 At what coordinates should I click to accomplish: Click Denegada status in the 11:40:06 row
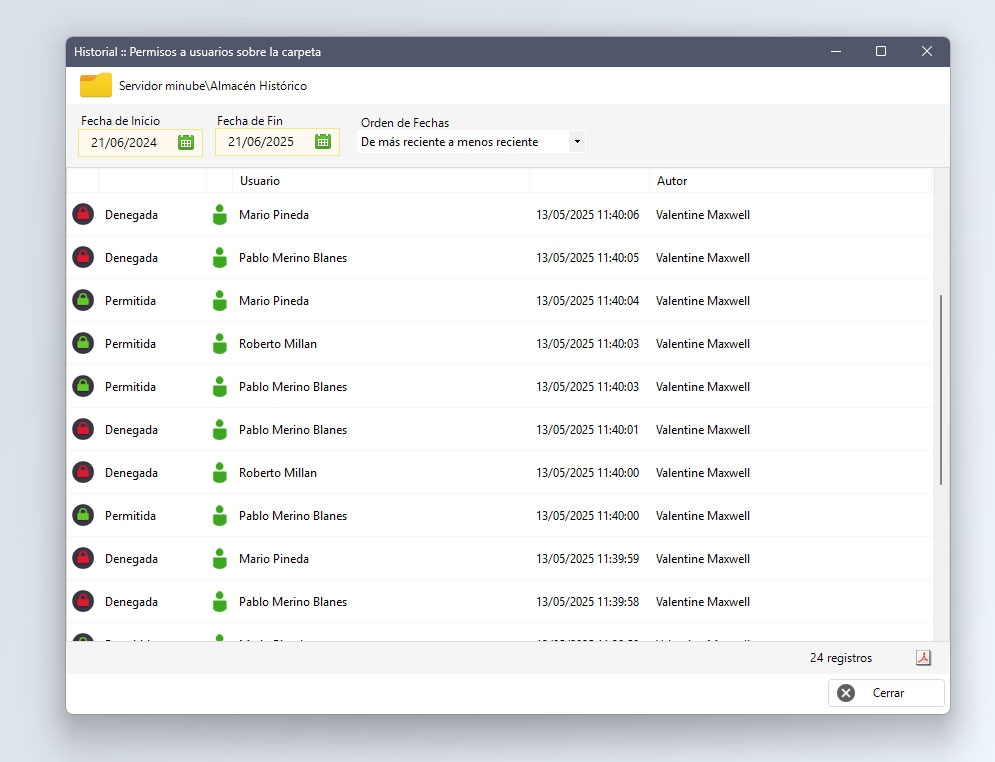click(131, 215)
